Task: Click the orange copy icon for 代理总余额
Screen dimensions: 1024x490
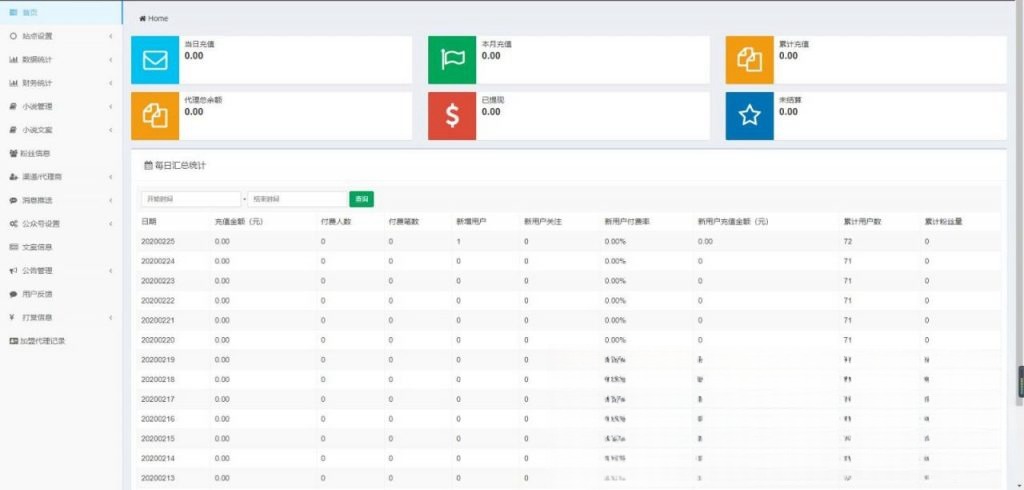Action: 155,116
